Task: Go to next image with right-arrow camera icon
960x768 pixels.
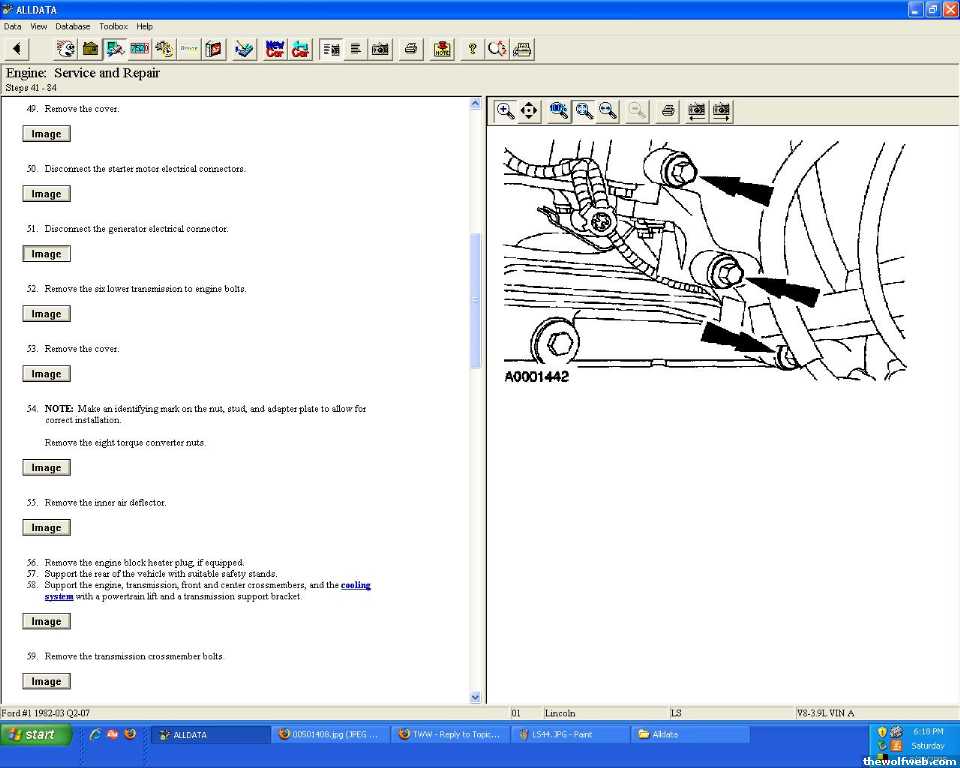Action: tap(721, 111)
